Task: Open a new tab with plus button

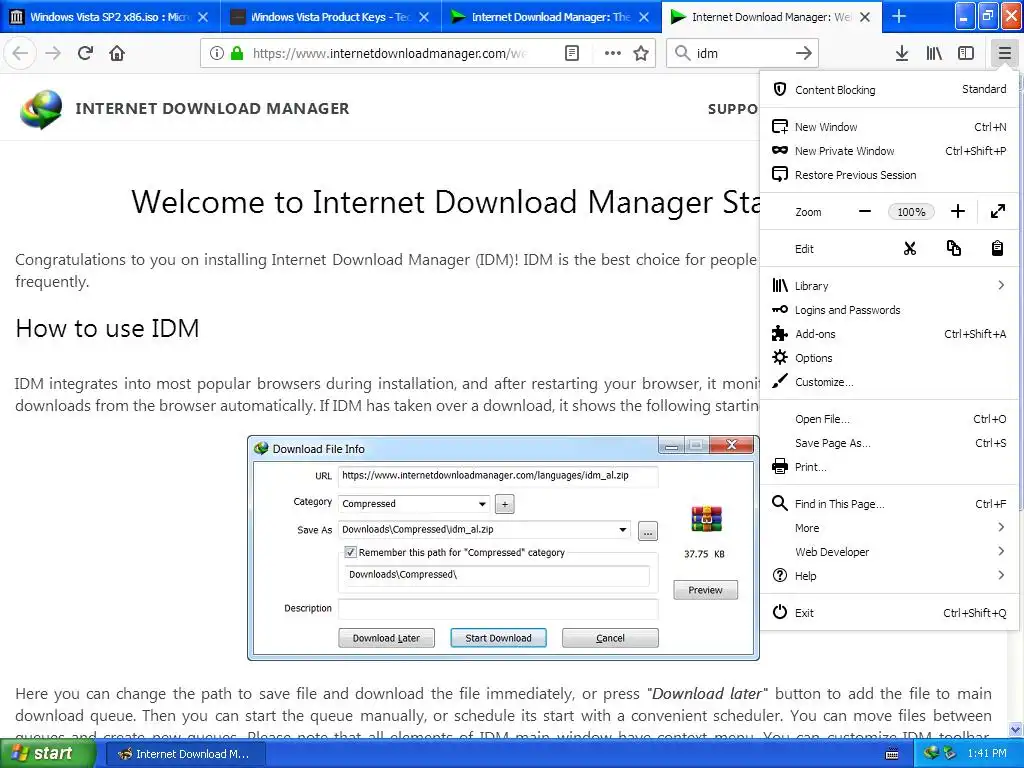Action: 899,17
